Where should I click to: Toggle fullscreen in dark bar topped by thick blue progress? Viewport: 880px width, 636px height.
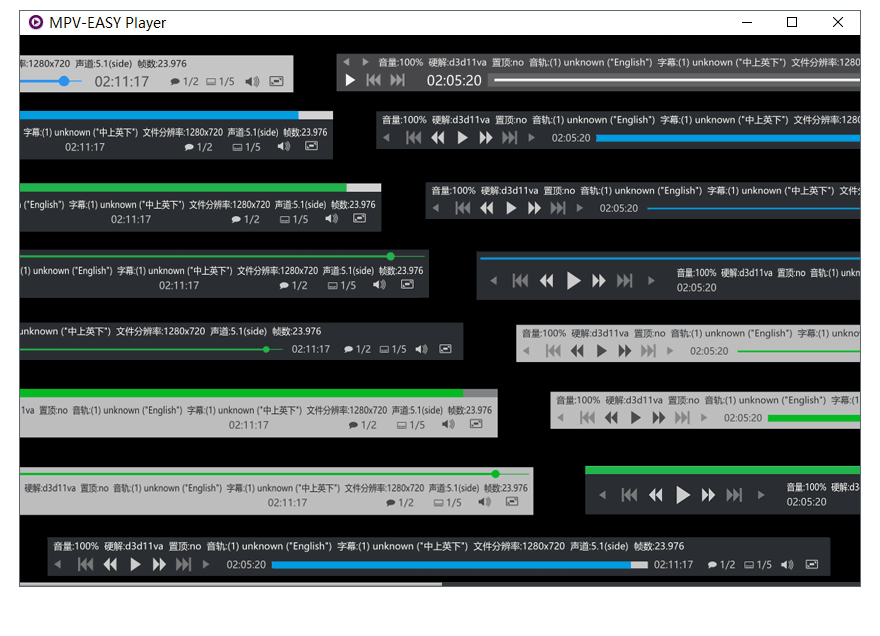pyautogui.click(x=311, y=146)
